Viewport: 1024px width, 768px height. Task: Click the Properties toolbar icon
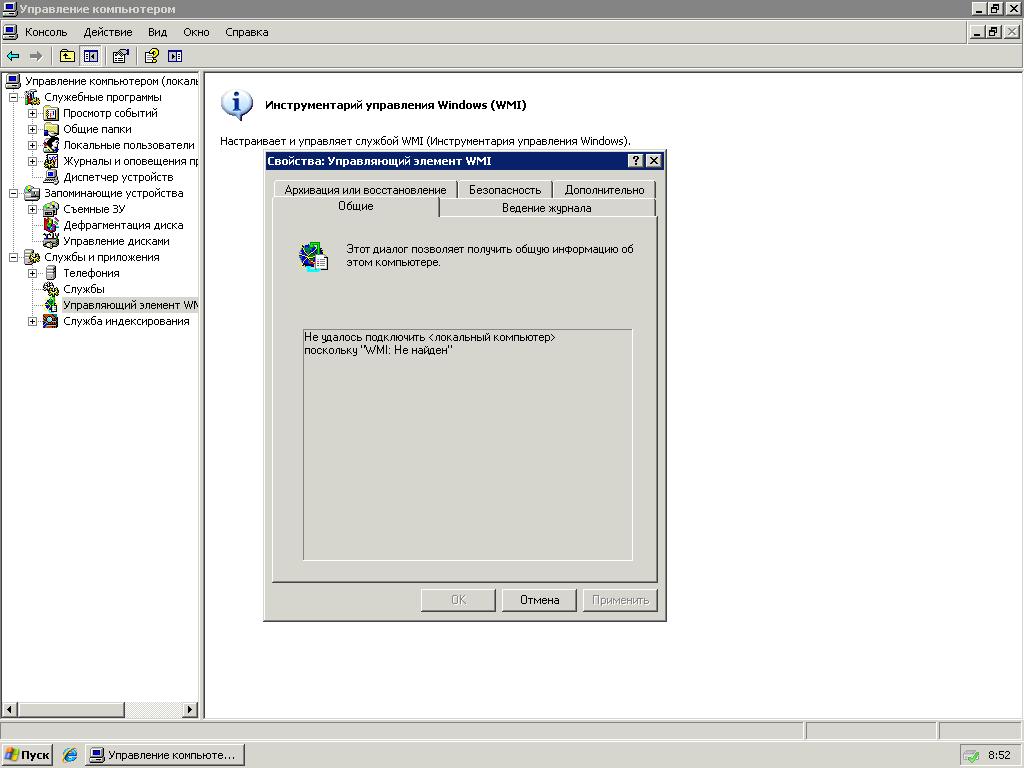point(120,56)
